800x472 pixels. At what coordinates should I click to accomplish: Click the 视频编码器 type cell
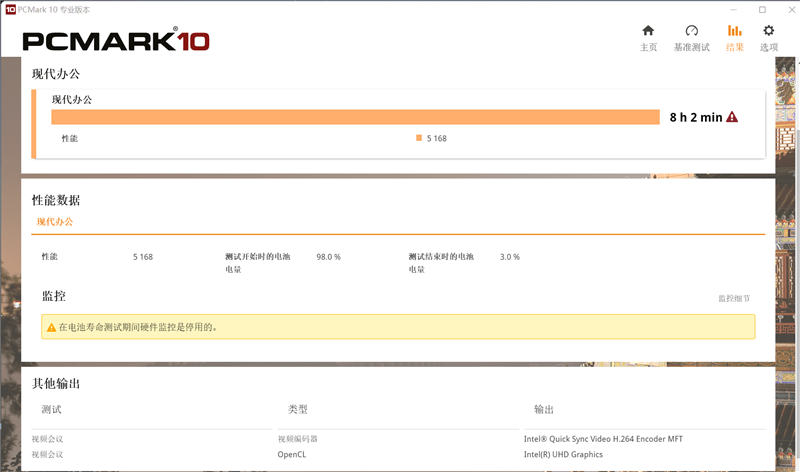pyautogui.click(x=297, y=439)
